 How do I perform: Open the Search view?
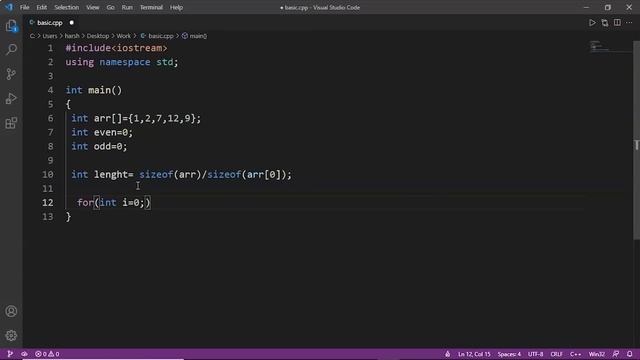[11, 49]
